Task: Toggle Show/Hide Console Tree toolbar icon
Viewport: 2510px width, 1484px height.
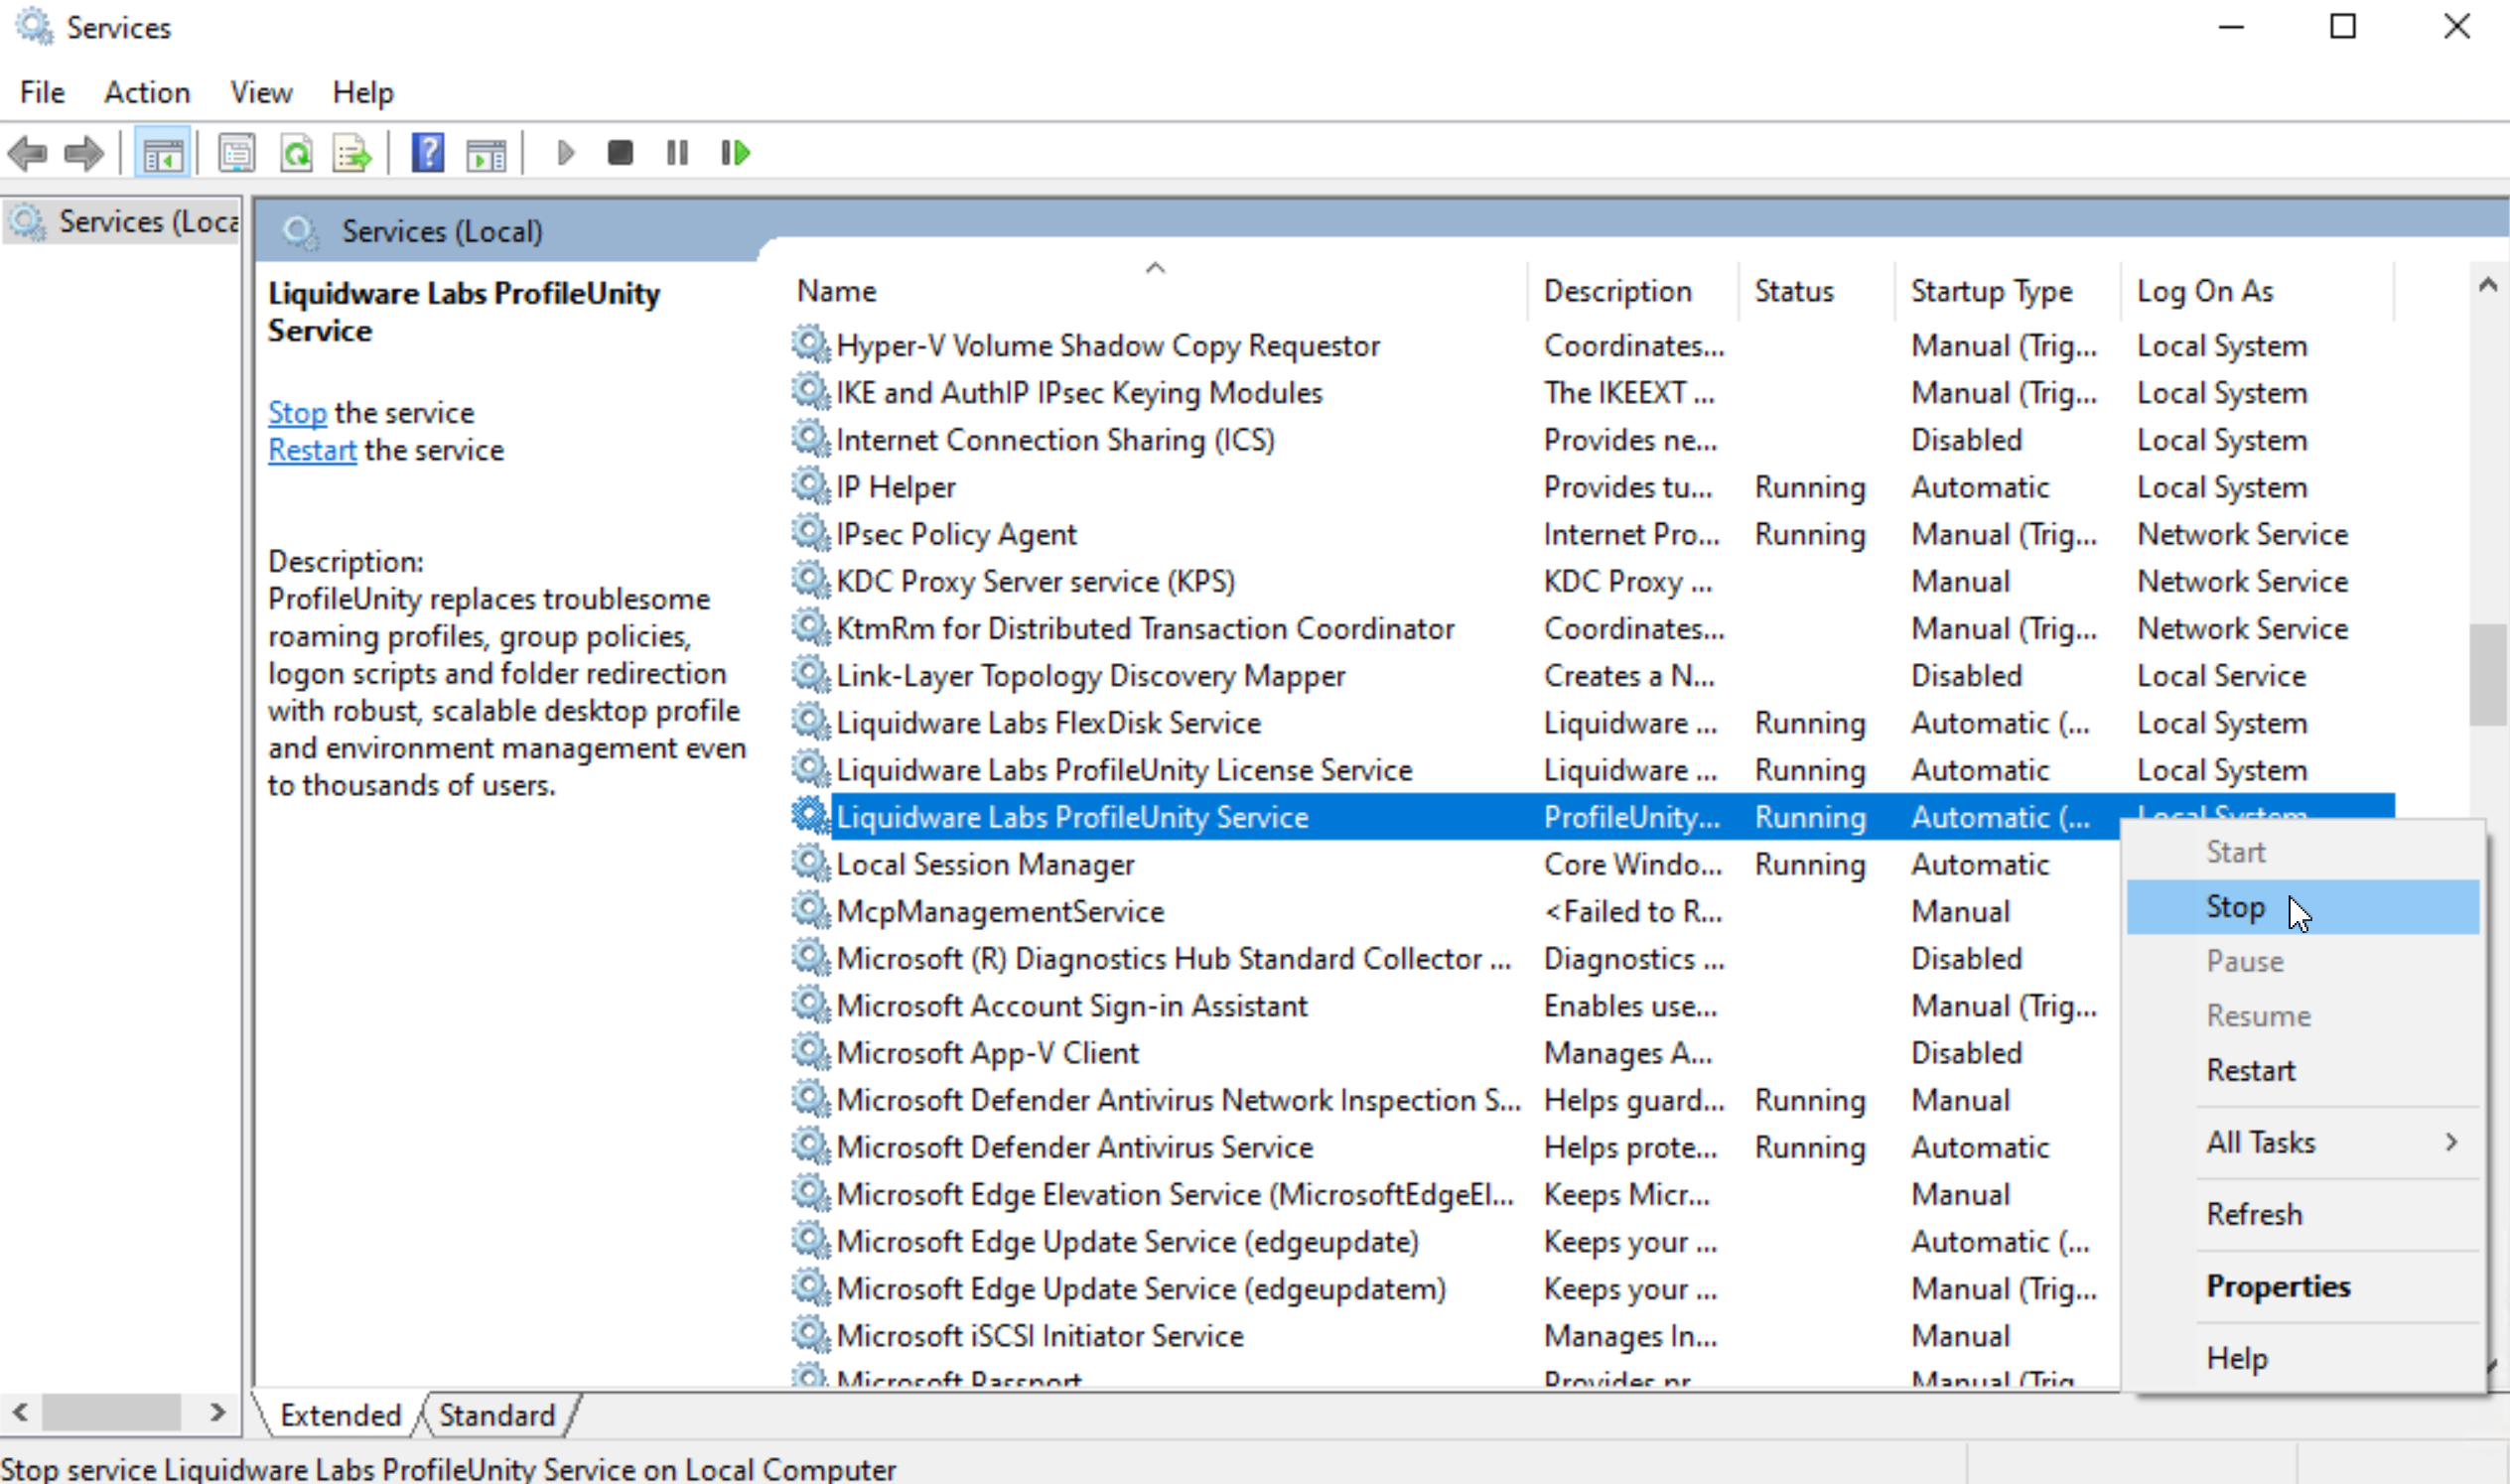Action: 162,153
